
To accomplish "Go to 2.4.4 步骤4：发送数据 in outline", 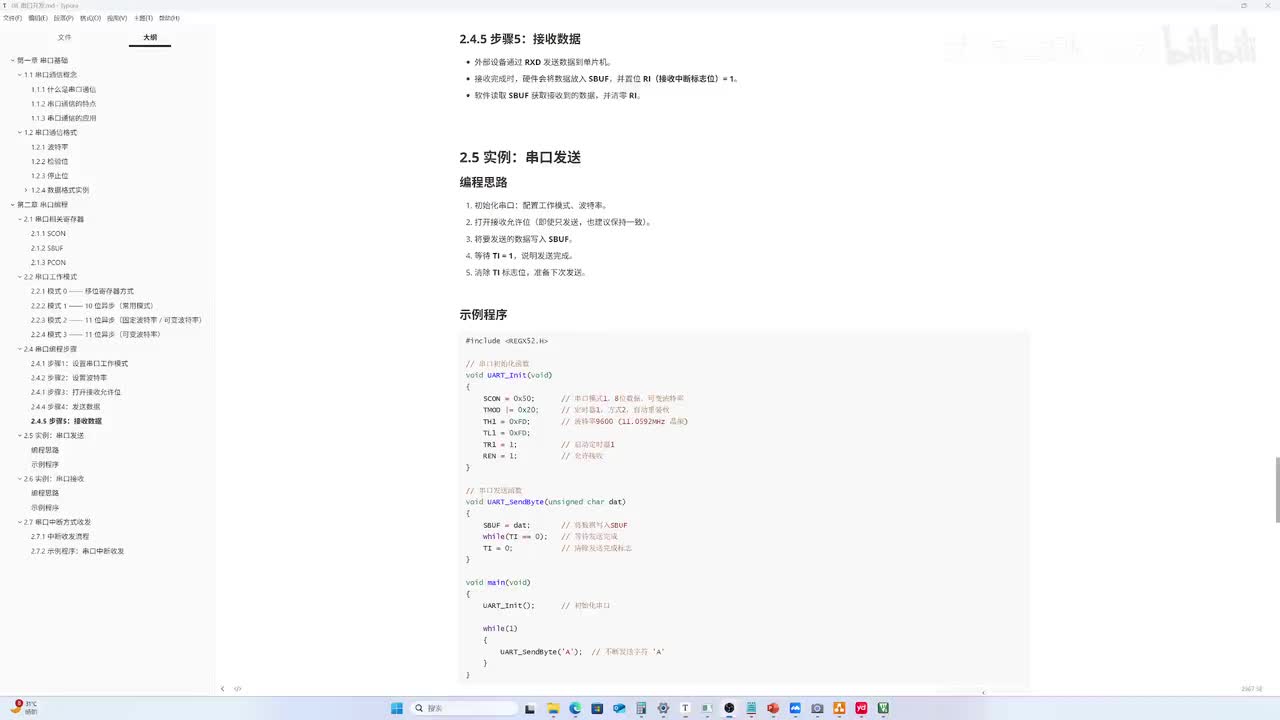I will pyautogui.click(x=66, y=406).
